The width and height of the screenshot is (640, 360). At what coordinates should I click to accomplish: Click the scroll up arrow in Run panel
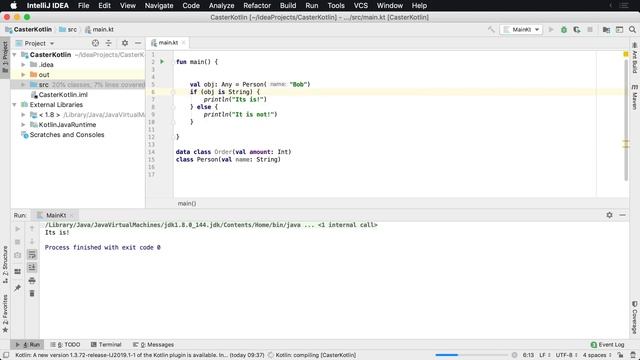(32, 229)
